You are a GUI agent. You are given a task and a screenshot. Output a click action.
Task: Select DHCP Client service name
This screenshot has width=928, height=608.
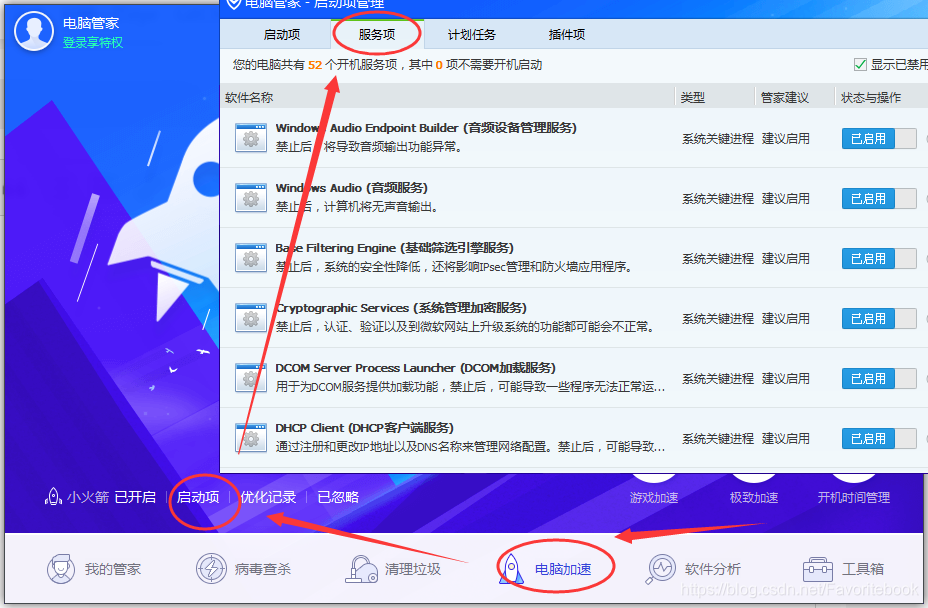point(365,427)
